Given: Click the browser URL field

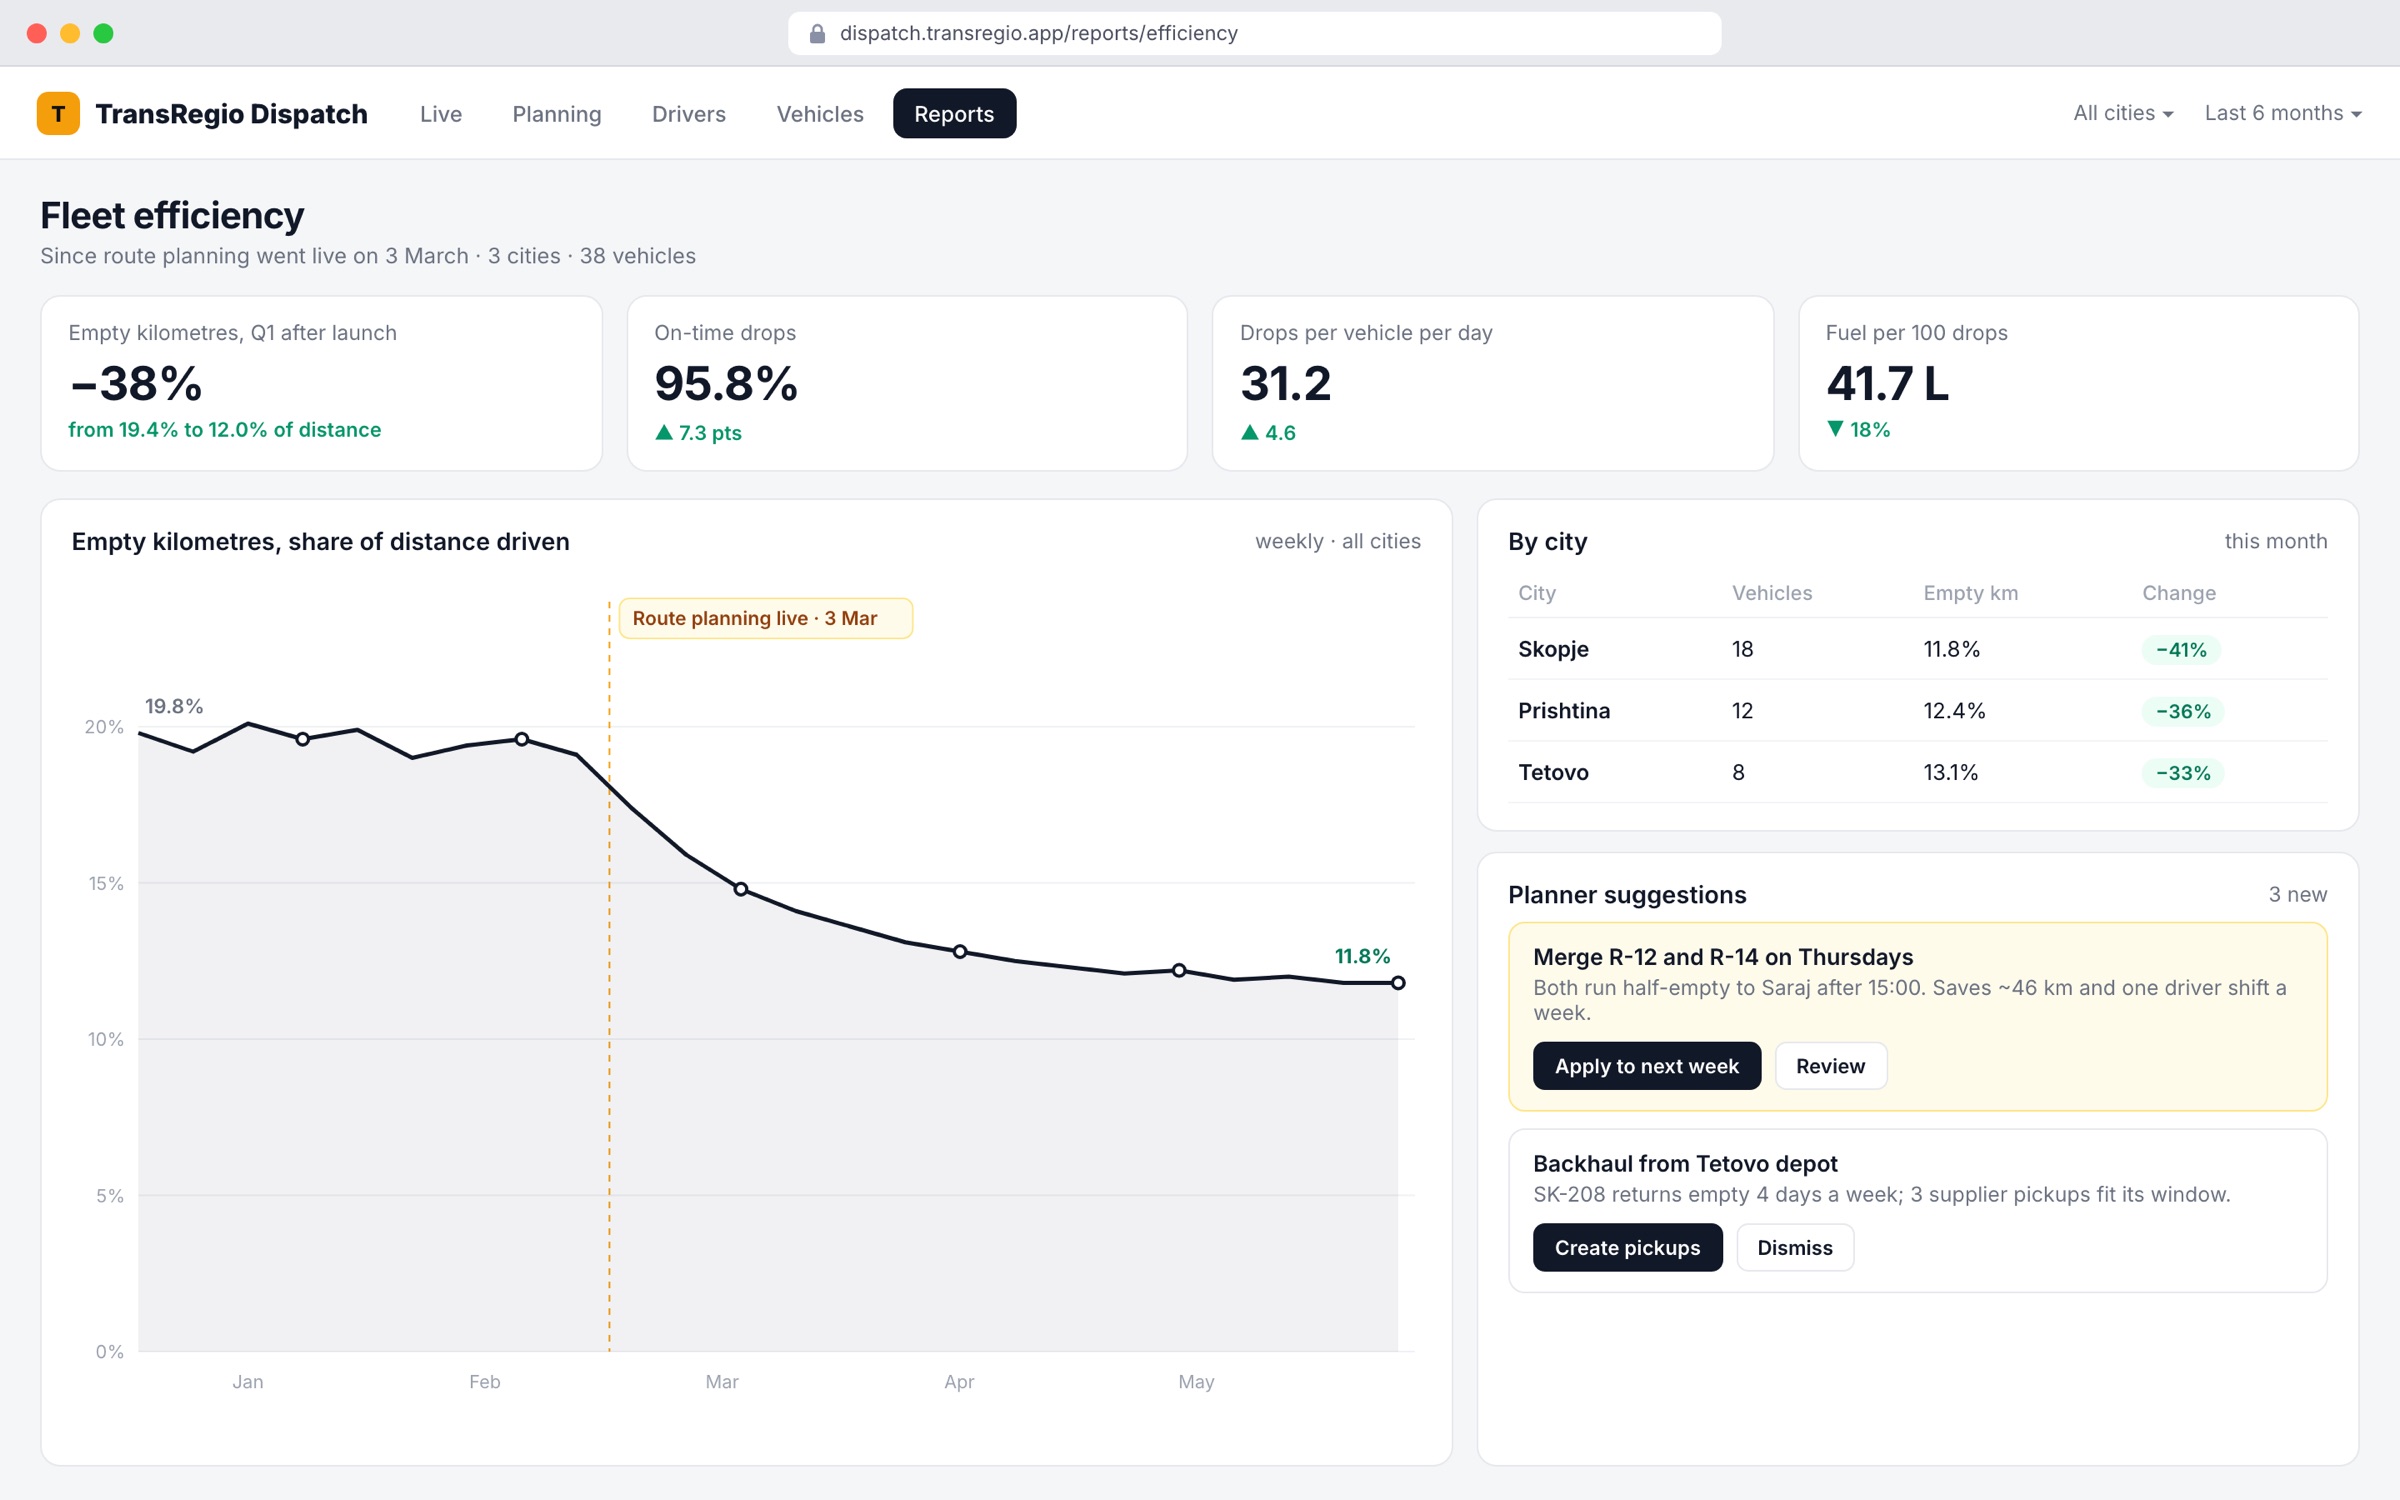Looking at the screenshot, I should click(x=1254, y=33).
